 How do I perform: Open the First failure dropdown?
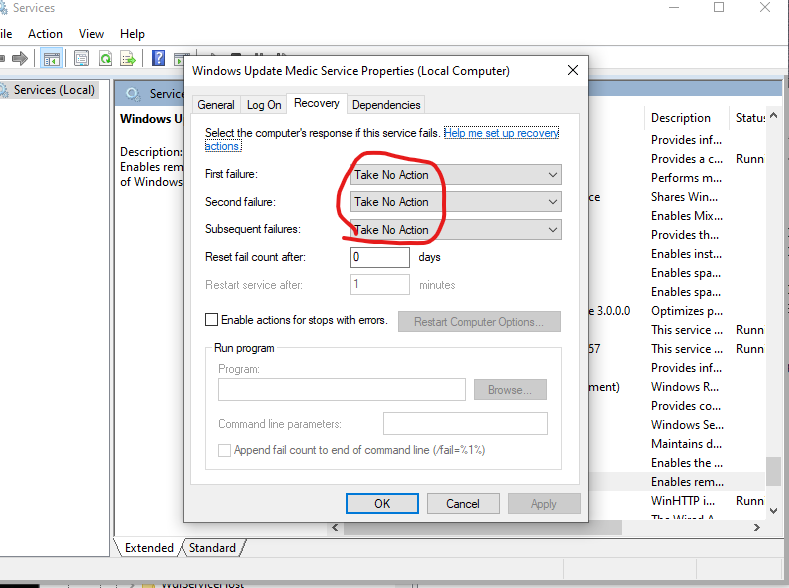455,175
